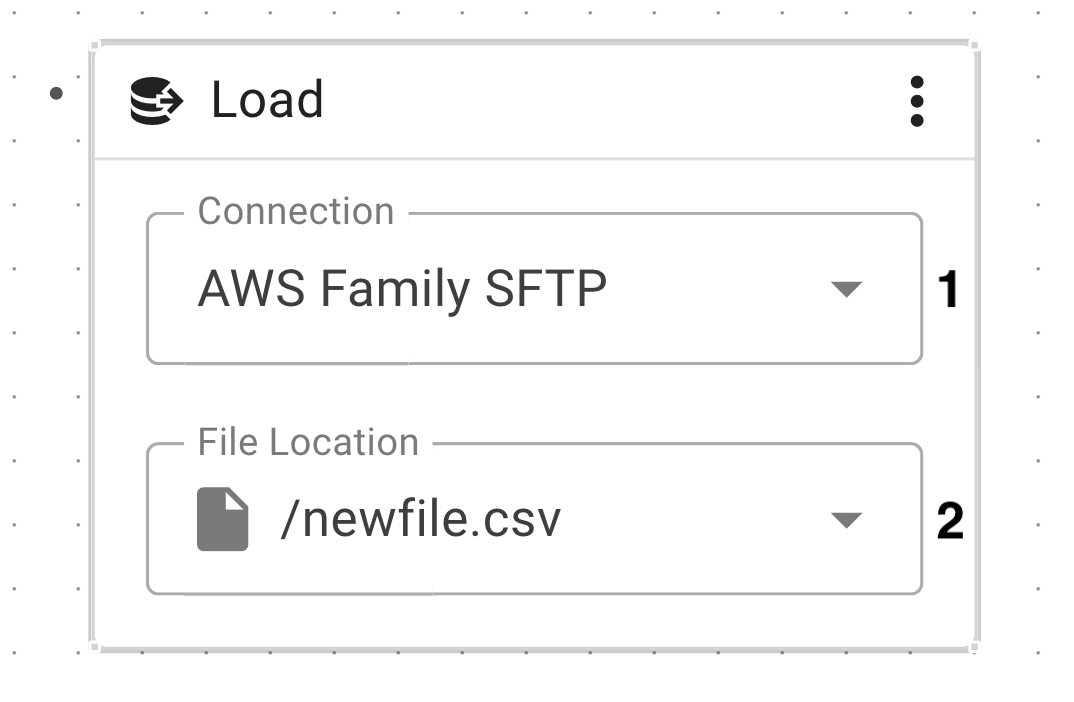This screenshot has width=1074, height=702.
Task: Click the top-left corner handle of the node
Action: [94, 45]
